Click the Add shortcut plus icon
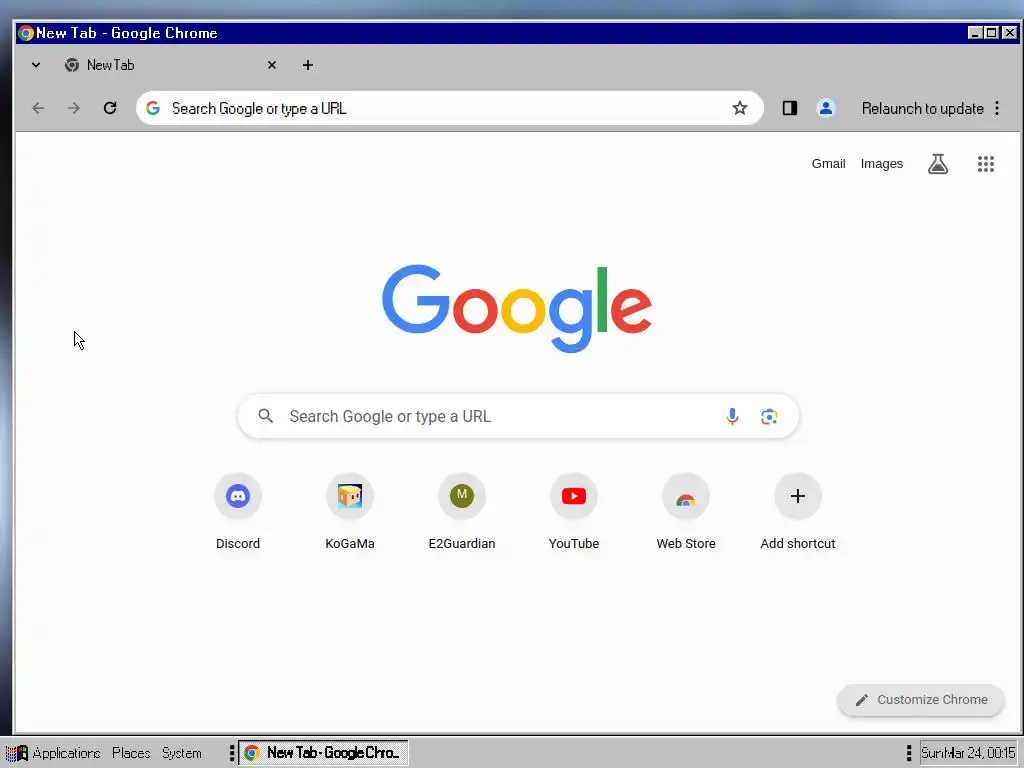This screenshot has height=768, width=1024. point(797,496)
